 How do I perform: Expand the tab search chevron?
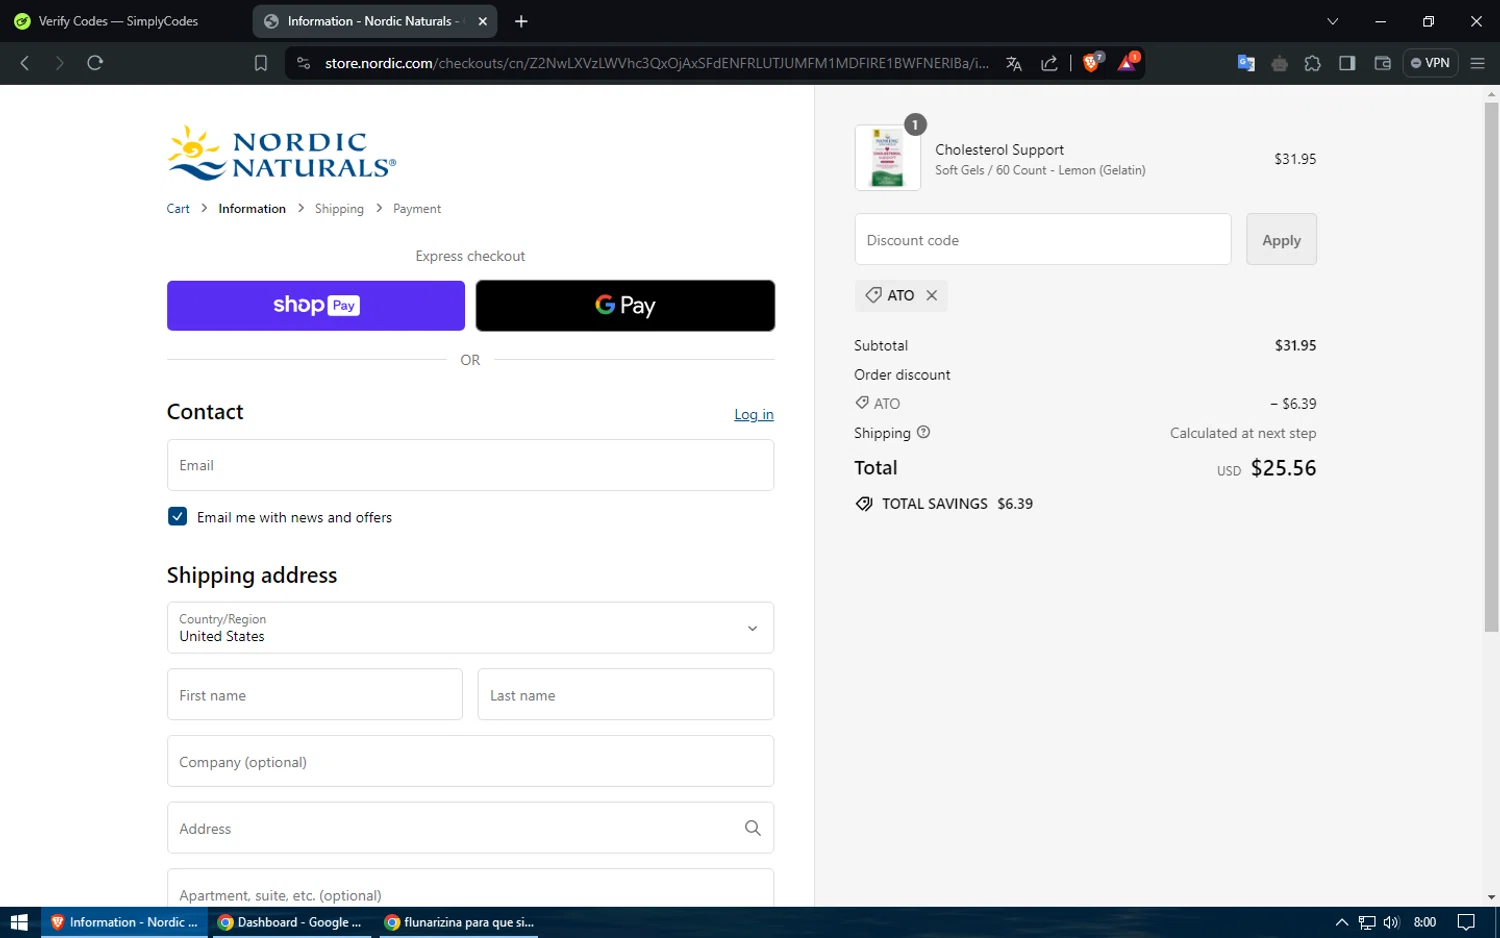coord(1332,21)
